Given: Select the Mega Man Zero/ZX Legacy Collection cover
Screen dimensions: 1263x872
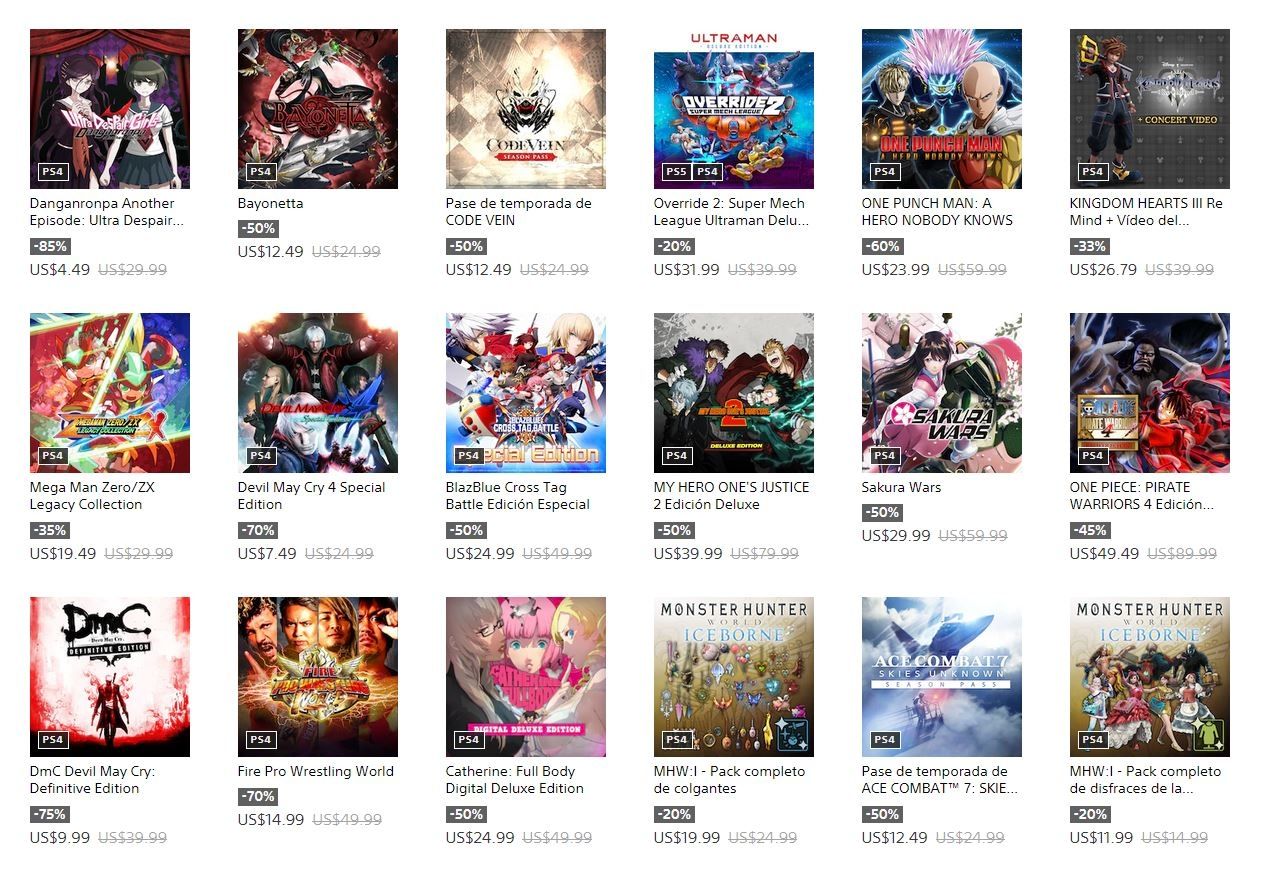Looking at the screenshot, I should [x=110, y=393].
